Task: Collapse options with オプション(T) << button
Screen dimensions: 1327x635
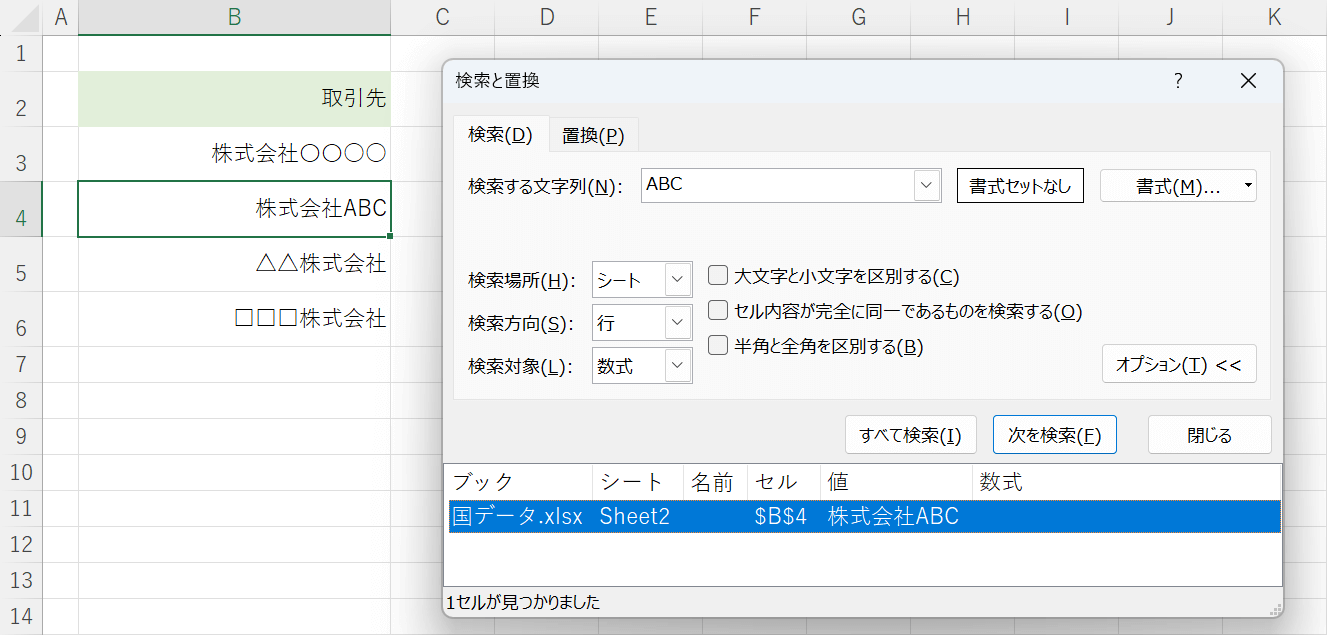Action: click(x=1178, y=365)
